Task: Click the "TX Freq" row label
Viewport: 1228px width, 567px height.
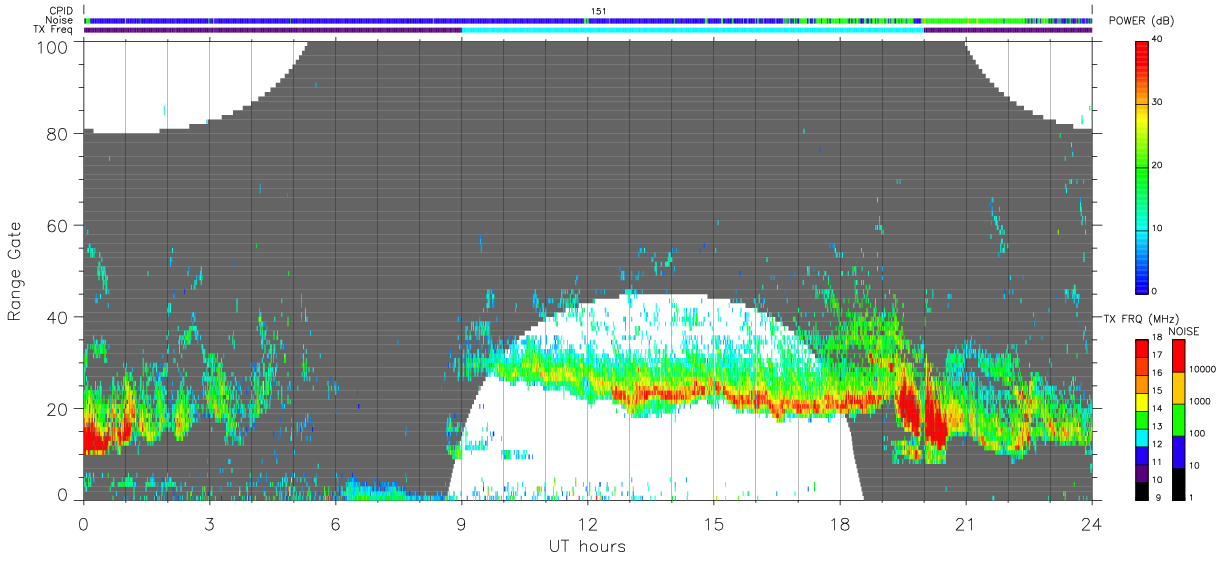Action: tap(54, 29)
